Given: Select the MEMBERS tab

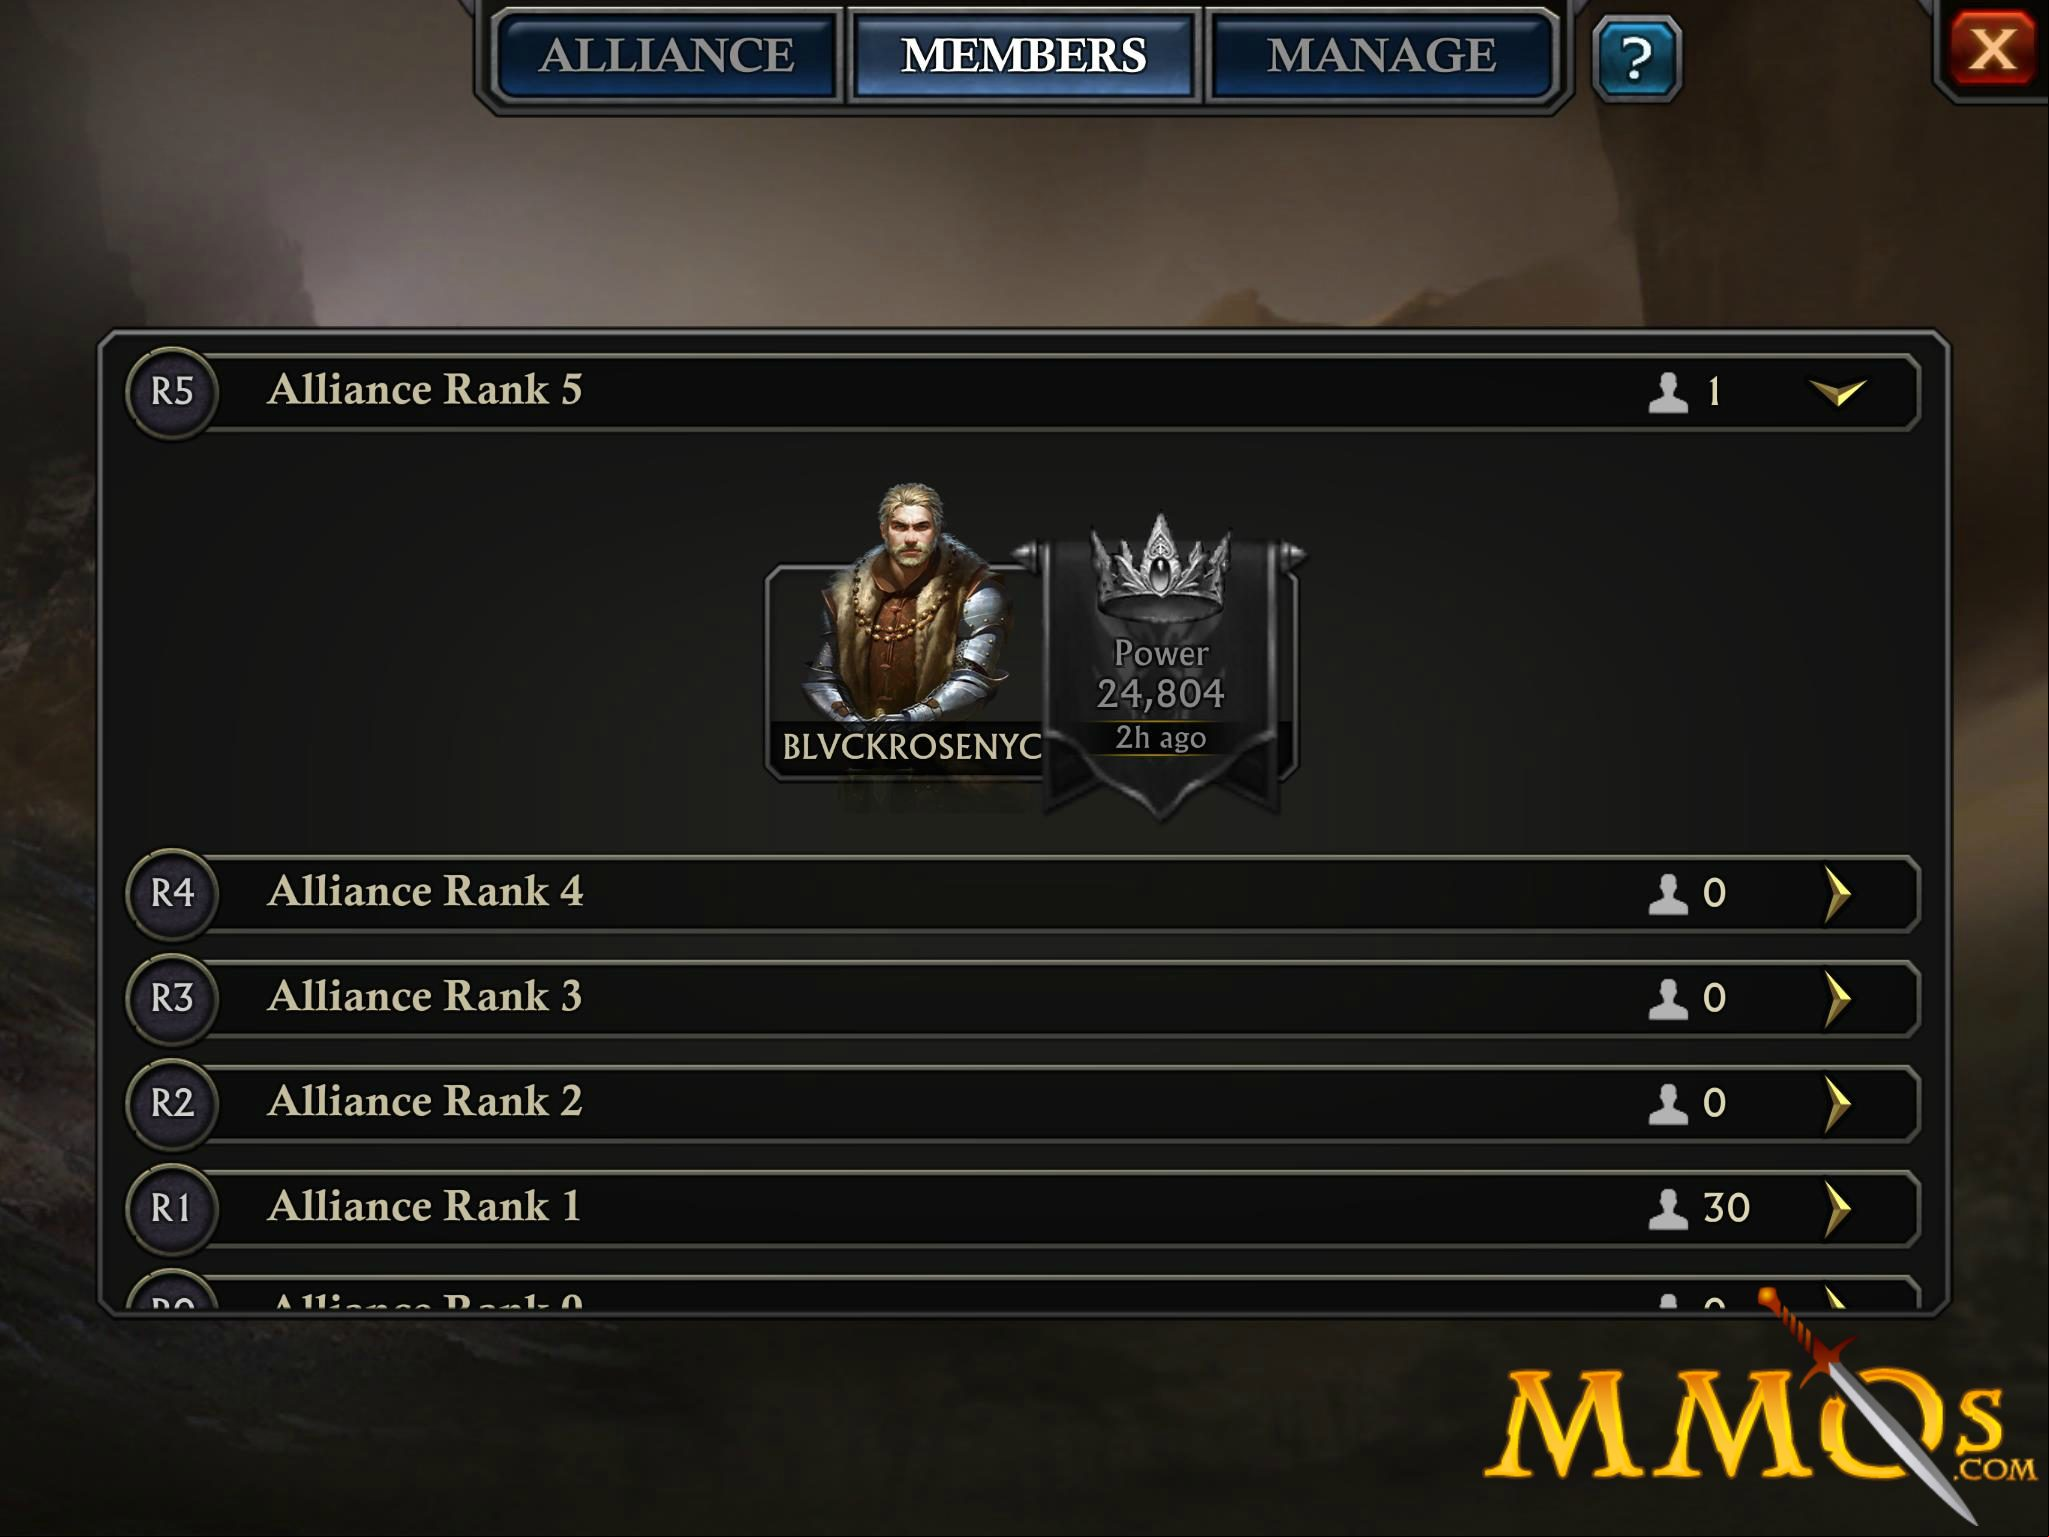Looking at the screenshot, I should tap(1023, 55).
